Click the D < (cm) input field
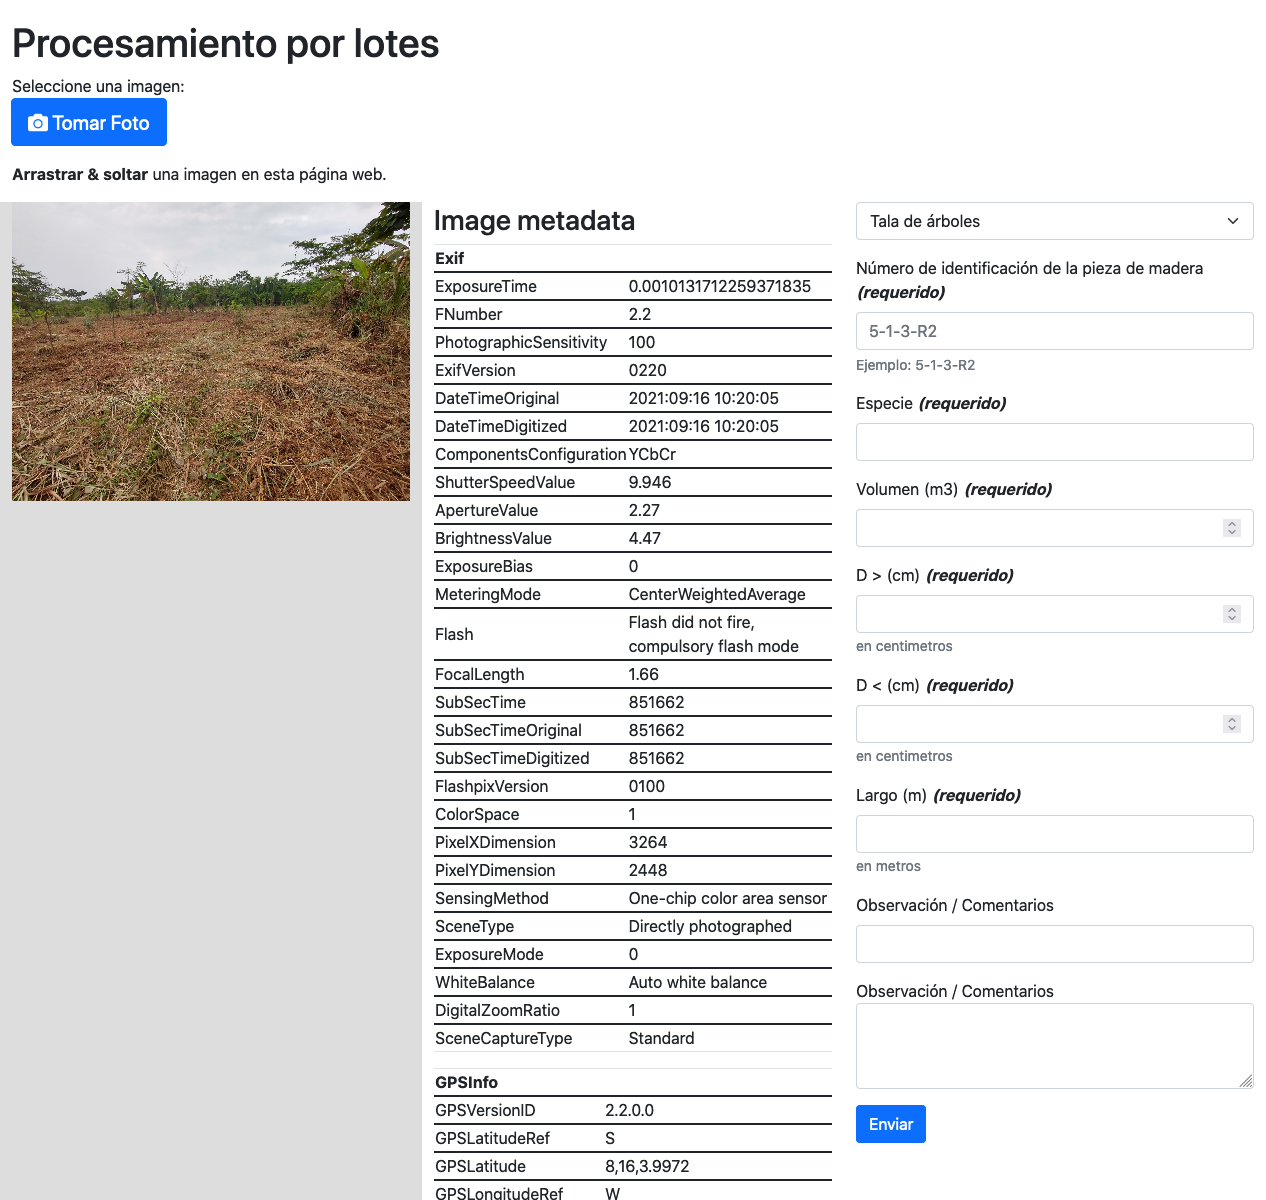The image size is (1266, 1200). click(1054, 724)
